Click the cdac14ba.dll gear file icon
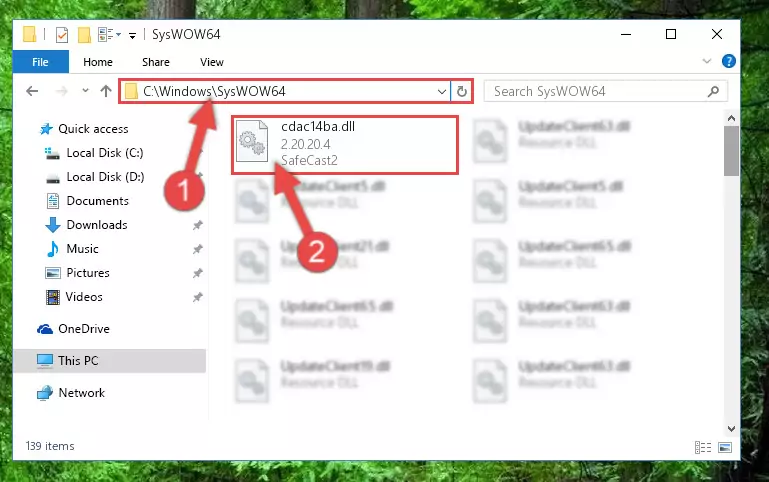The image size is (769, 482). (252, 142)
